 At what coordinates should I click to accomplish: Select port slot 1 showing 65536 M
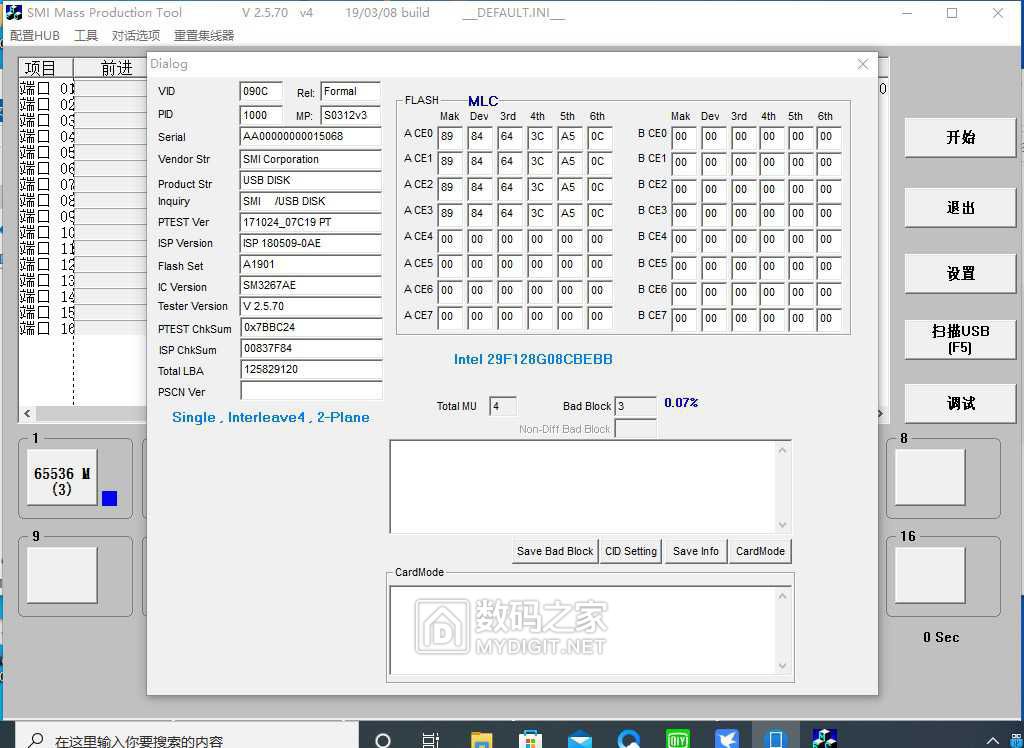point(62,477)
